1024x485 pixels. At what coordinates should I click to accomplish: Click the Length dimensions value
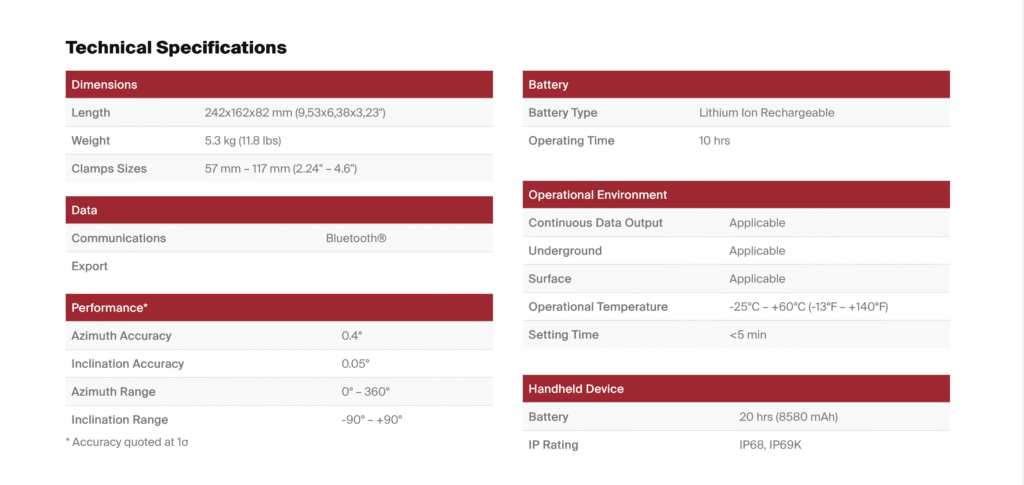point(295,113)
